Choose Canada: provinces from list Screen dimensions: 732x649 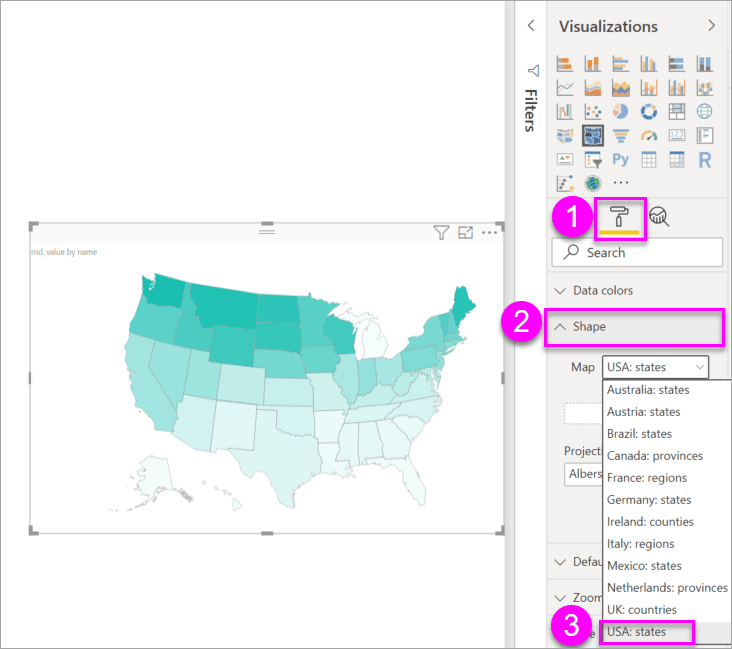(x=655, y=456)
